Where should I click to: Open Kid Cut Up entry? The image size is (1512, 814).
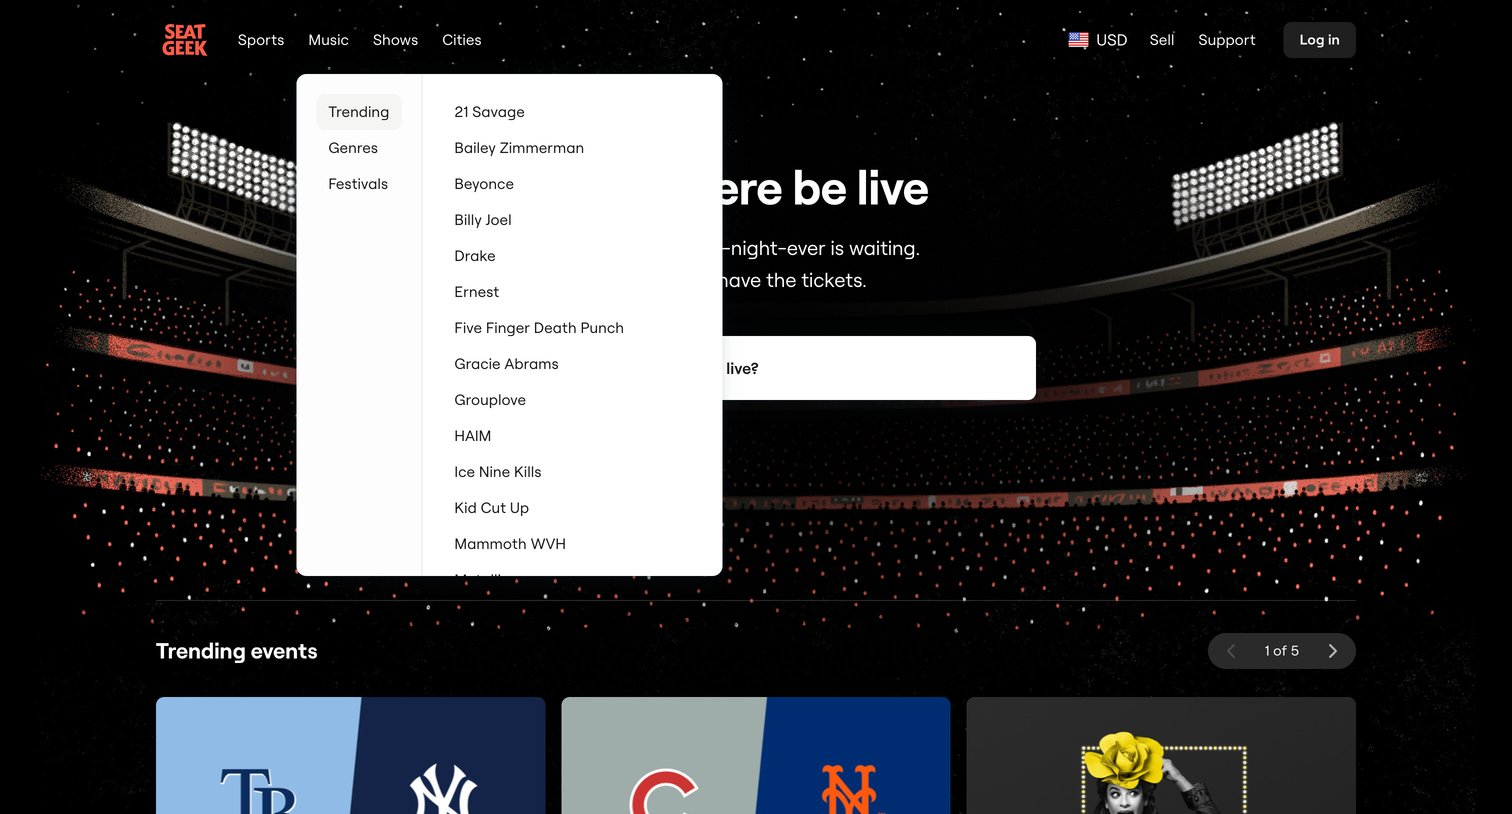pyautogui.click(x=491, y=508)
